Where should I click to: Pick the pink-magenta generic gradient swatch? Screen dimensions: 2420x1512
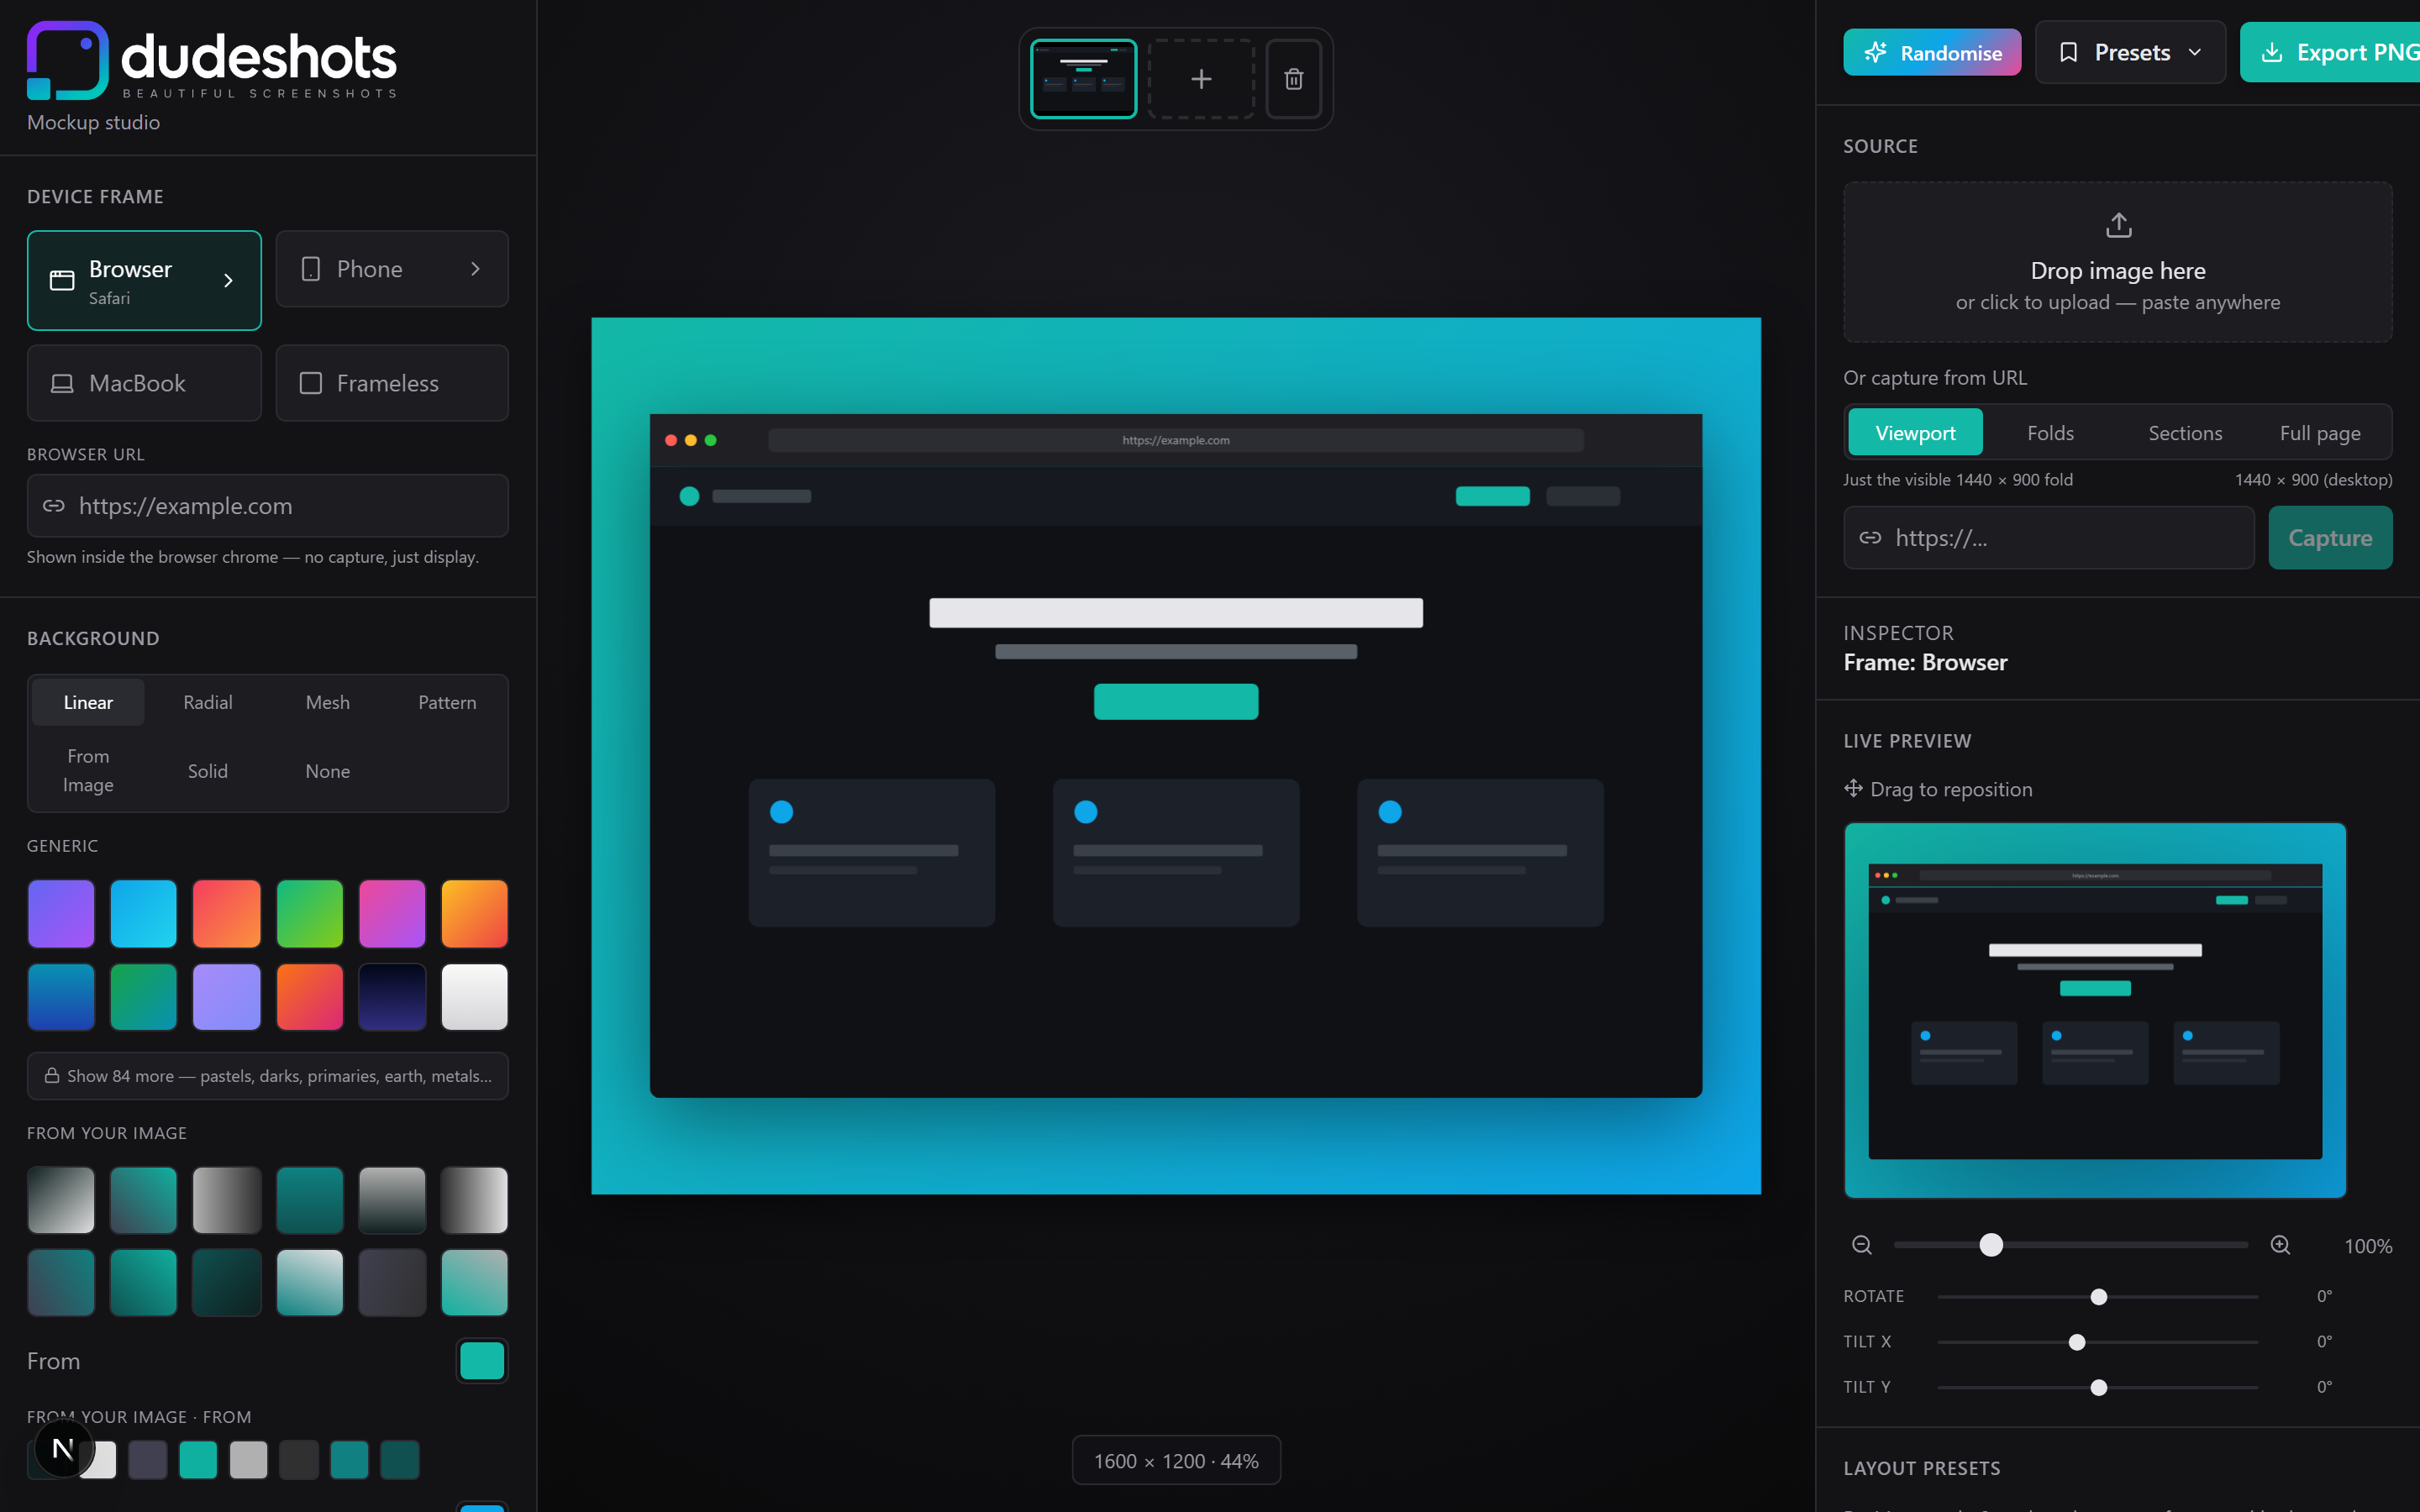click(x=392, y=913)
